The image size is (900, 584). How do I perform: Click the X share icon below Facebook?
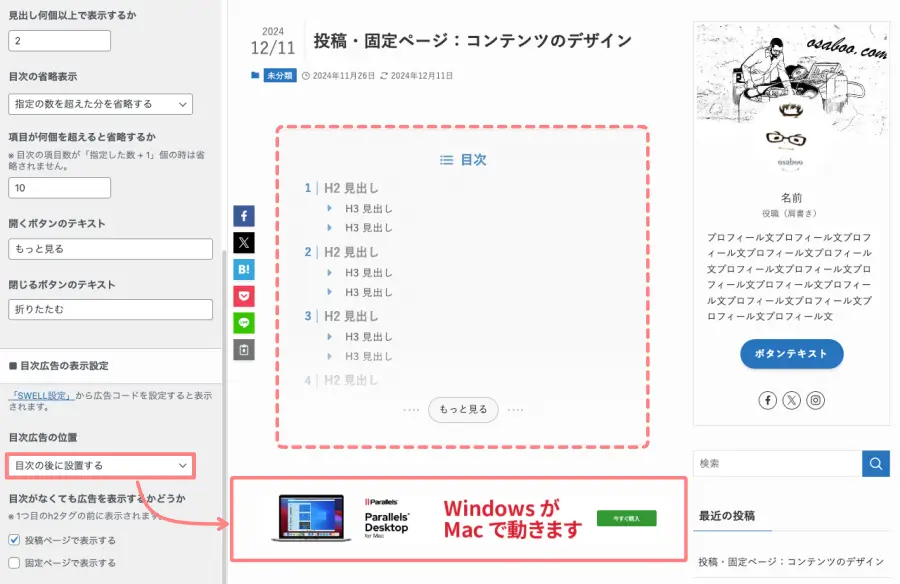click(243, 242)
